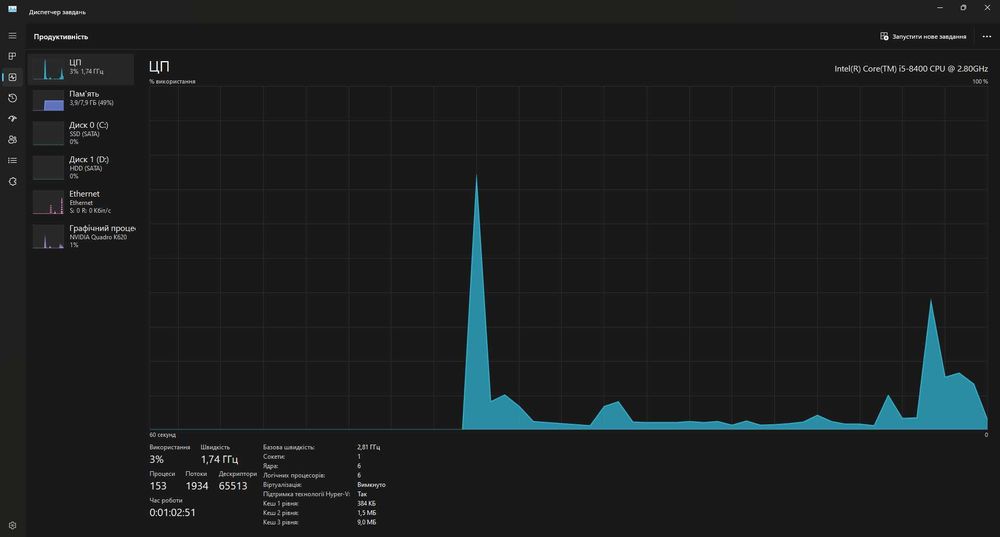Open the hamburger navigation menu

pyautogui.click(x=12, y=36)
